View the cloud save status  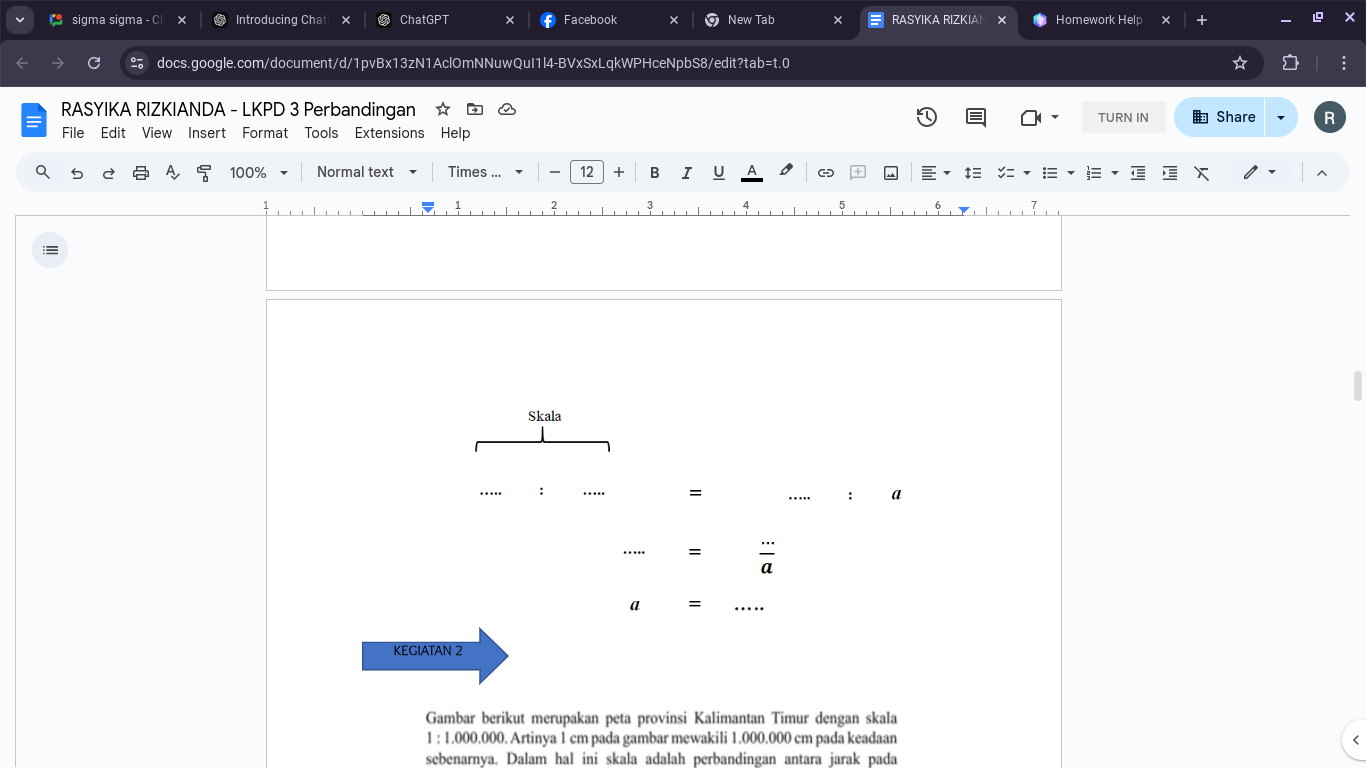507,109
